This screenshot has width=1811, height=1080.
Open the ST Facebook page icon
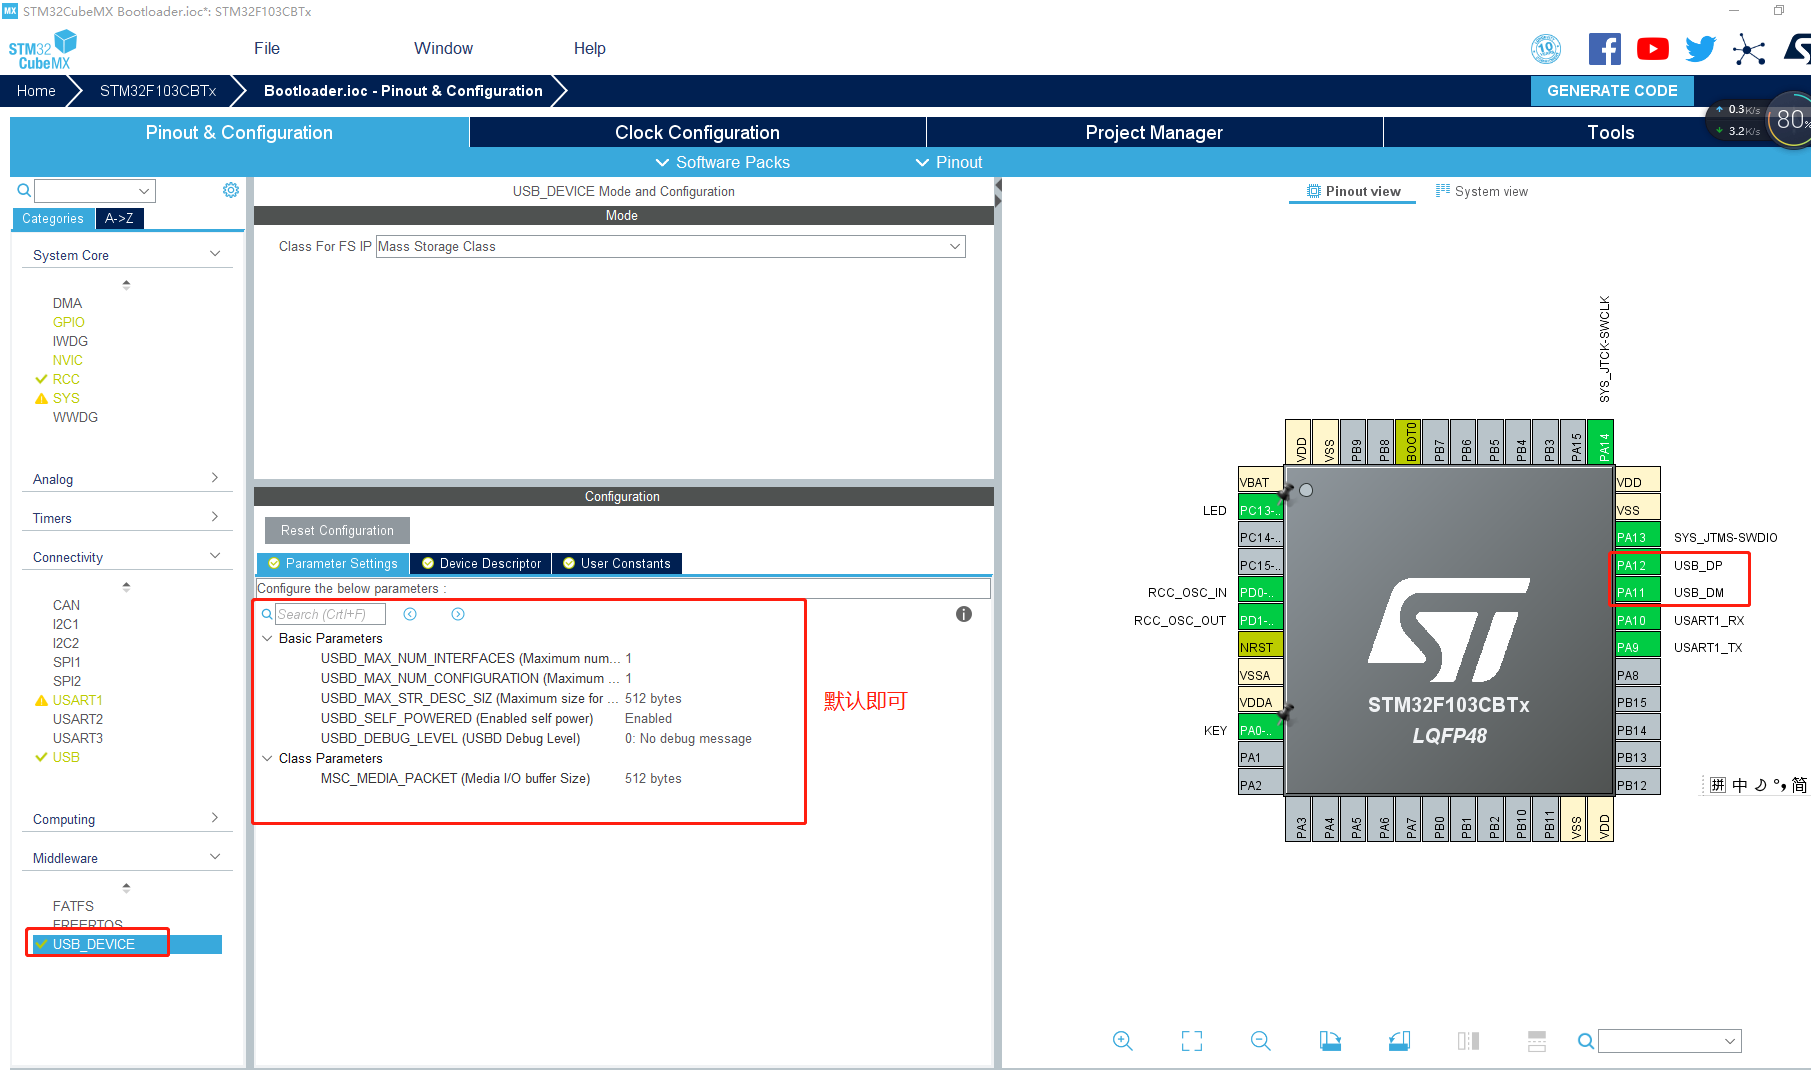(1605, 49)
